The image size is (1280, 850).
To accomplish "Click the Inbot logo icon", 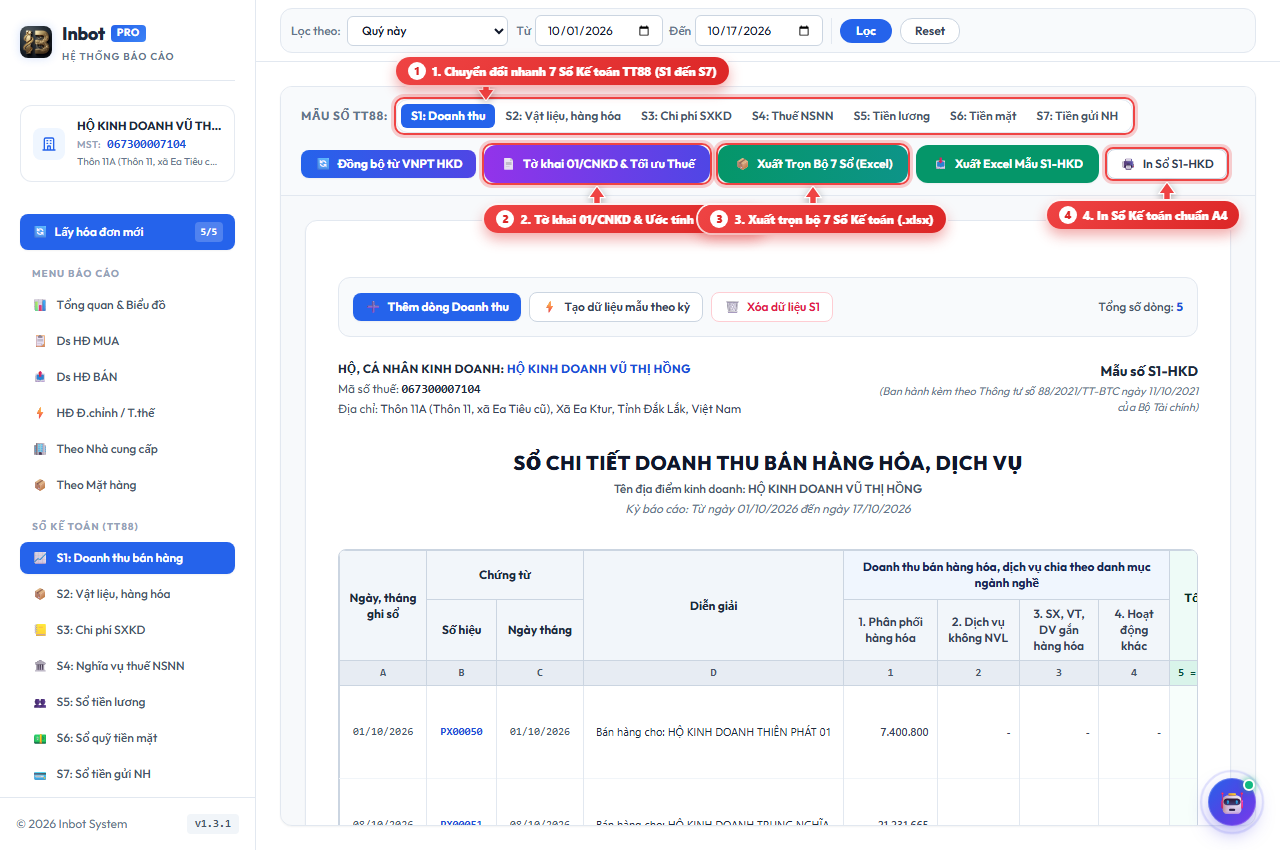I will tap(36, 42).
